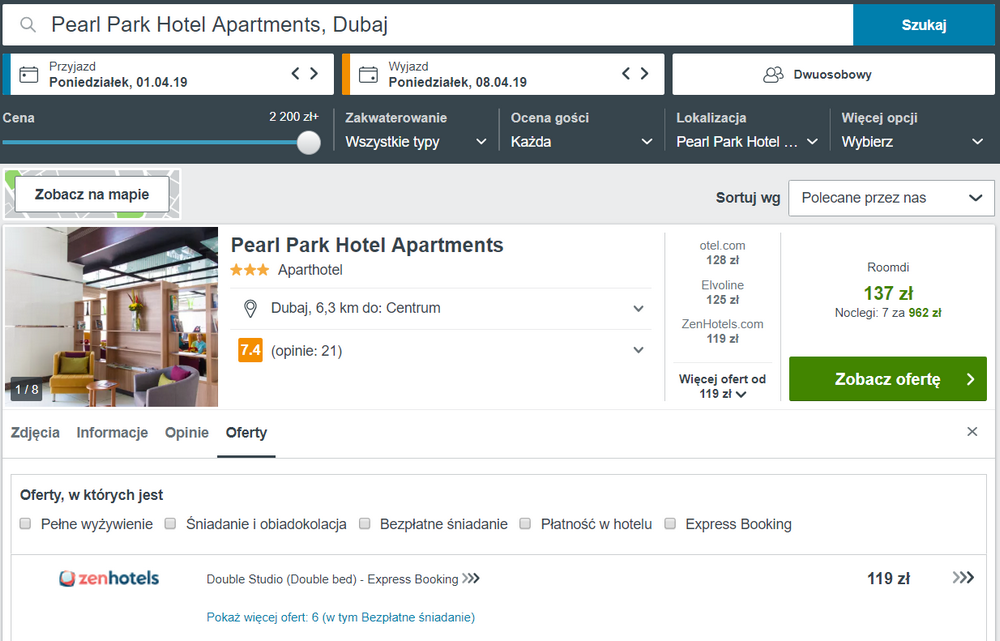Open the Przyjazd calendar icon
Viewport: 1000px width, 641px height.
29,75
